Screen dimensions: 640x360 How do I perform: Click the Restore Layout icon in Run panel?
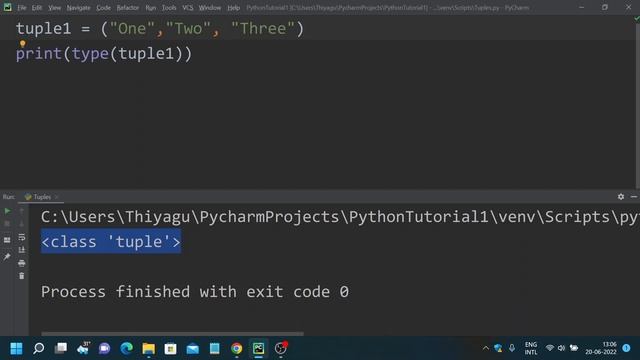tap(7, 240)
